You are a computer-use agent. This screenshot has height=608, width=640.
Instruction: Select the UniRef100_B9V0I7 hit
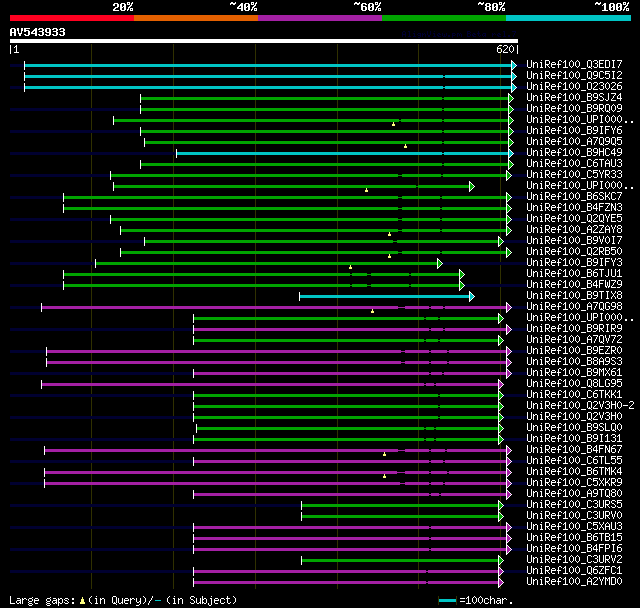(x=574, y=241)
